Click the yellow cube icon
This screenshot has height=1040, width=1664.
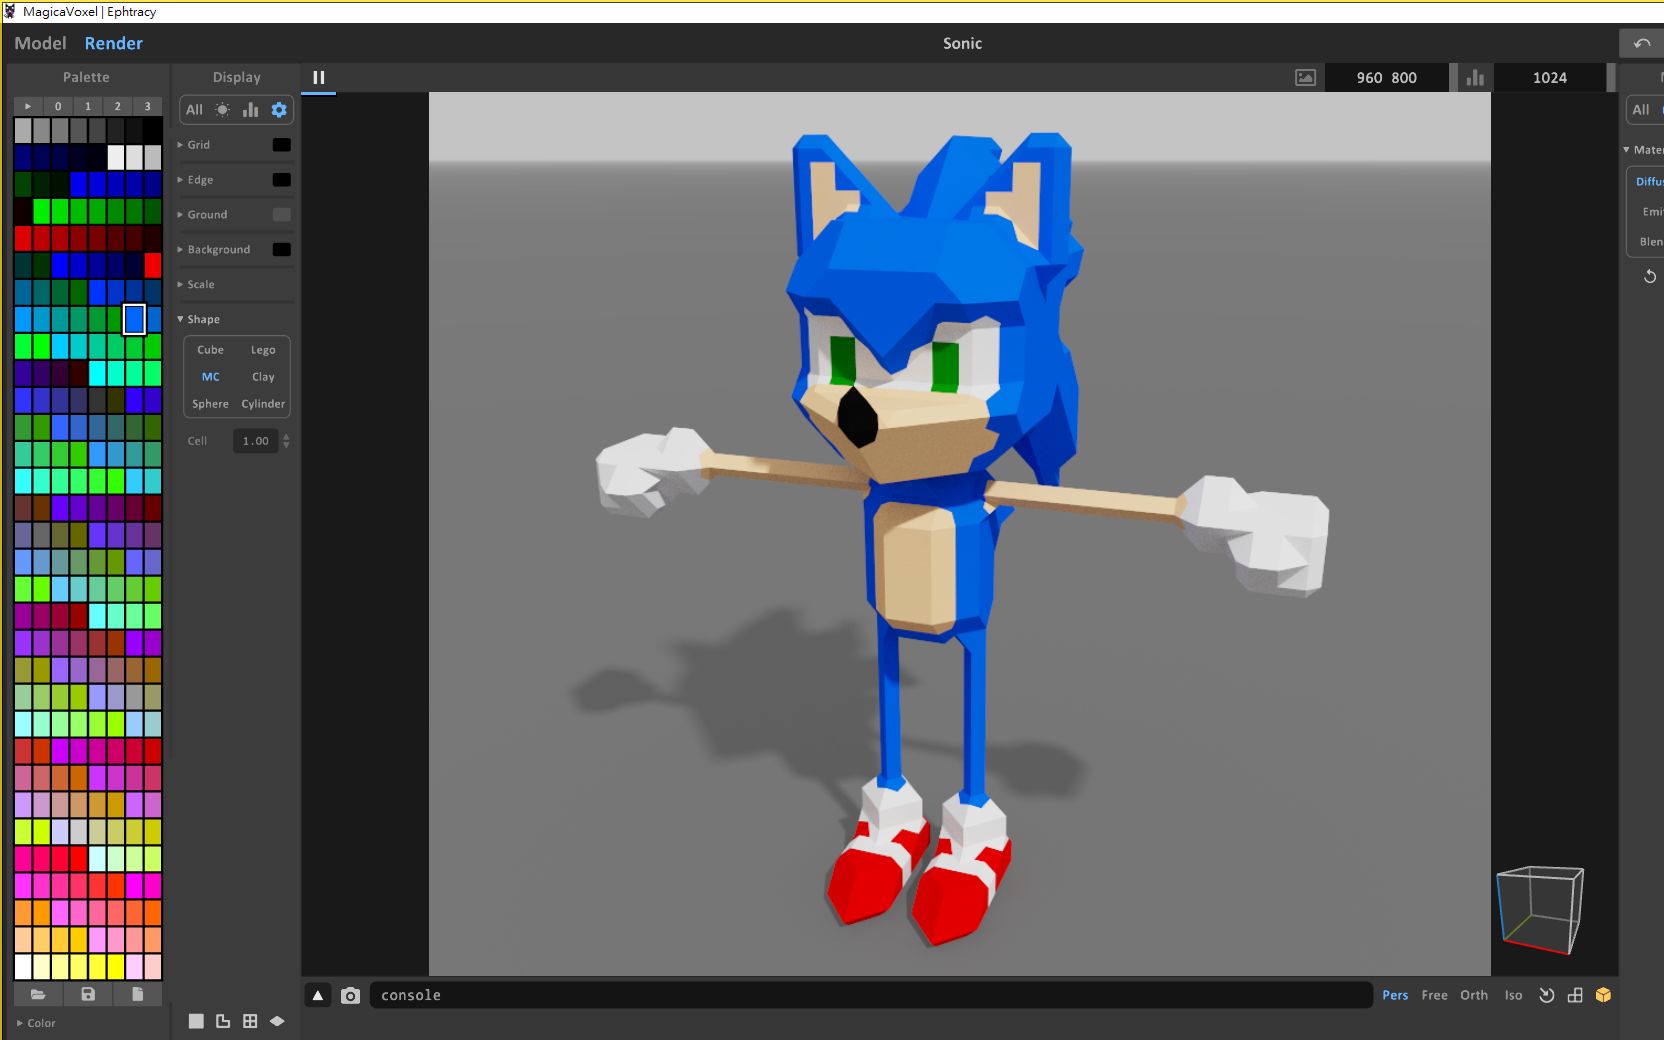click(x=1603, y=995)
